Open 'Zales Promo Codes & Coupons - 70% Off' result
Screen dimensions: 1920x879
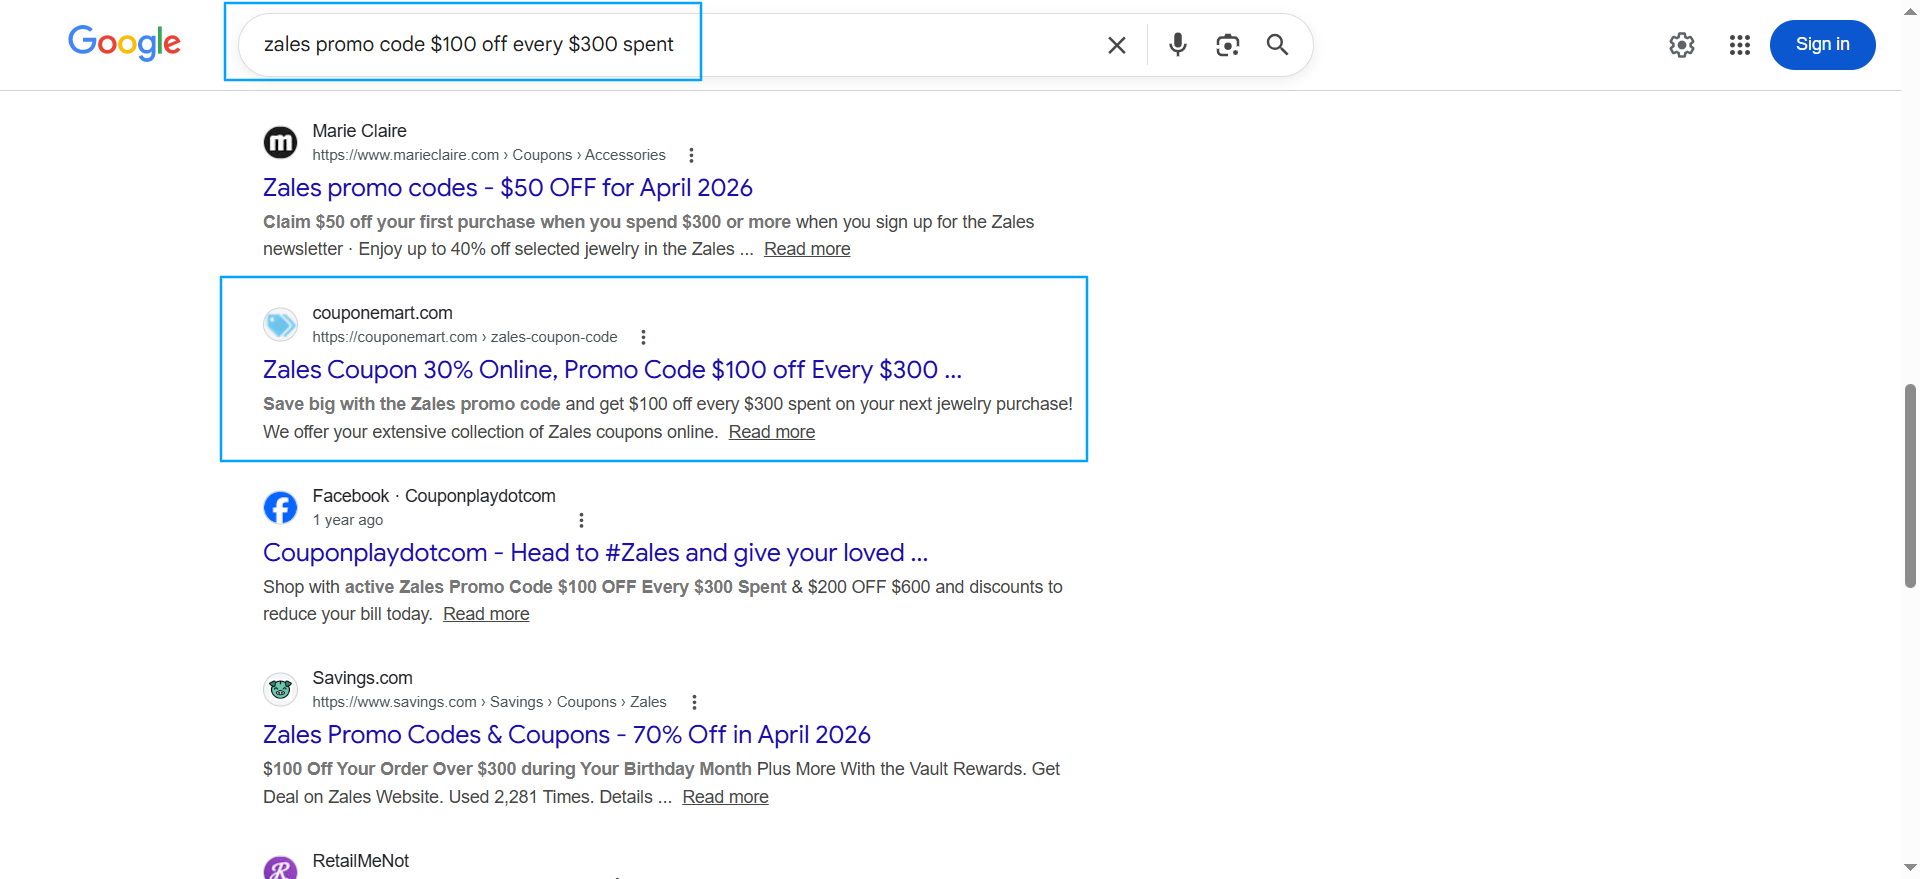click(x=567, y=735)
